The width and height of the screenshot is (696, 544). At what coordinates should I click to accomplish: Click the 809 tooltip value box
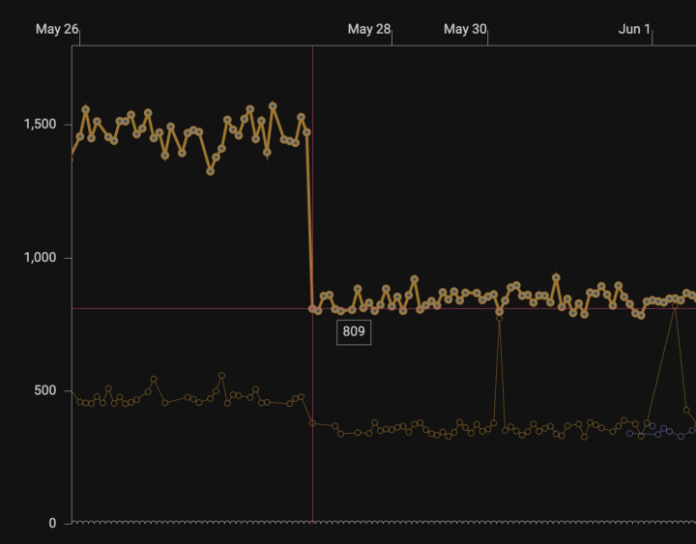point(354,331)
